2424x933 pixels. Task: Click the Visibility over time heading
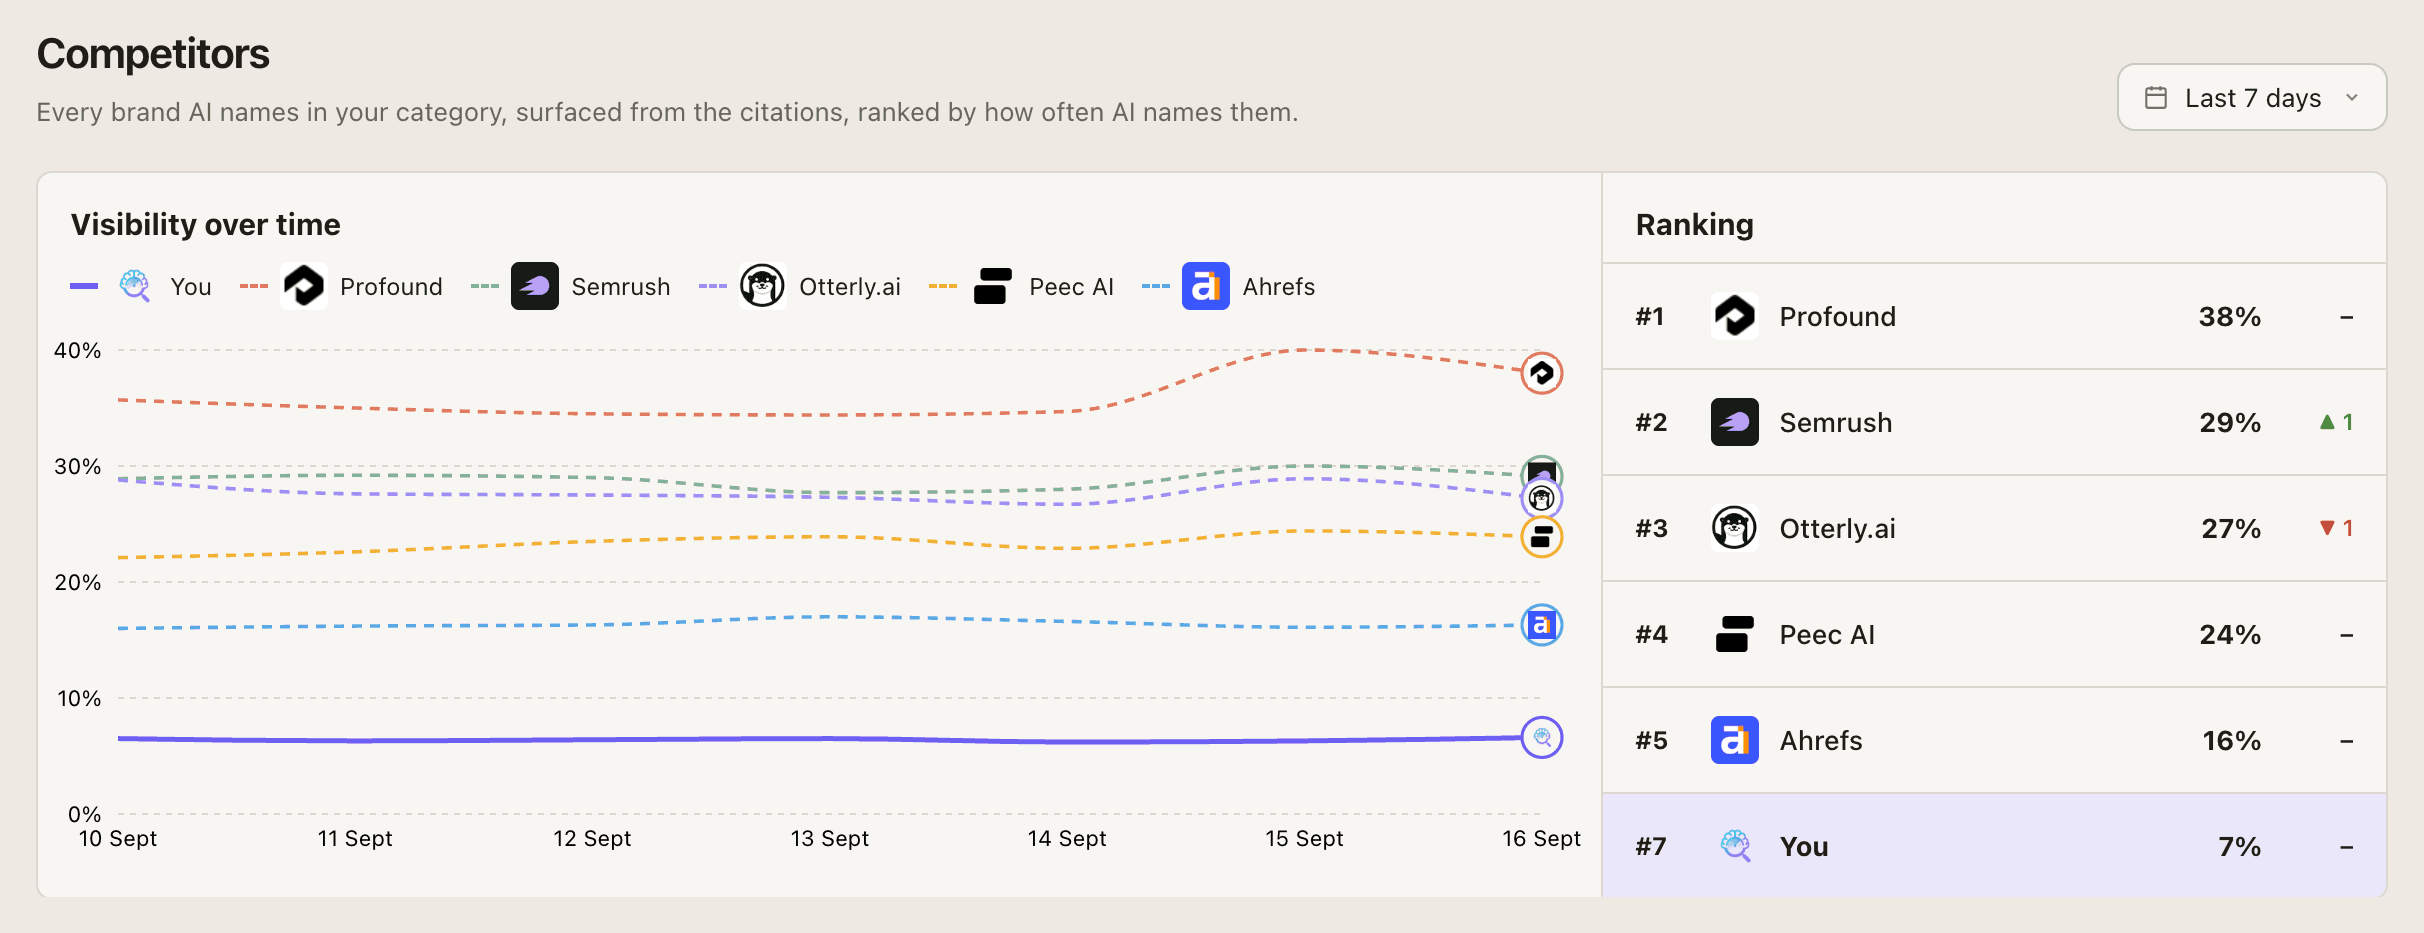tap(205, 225)
